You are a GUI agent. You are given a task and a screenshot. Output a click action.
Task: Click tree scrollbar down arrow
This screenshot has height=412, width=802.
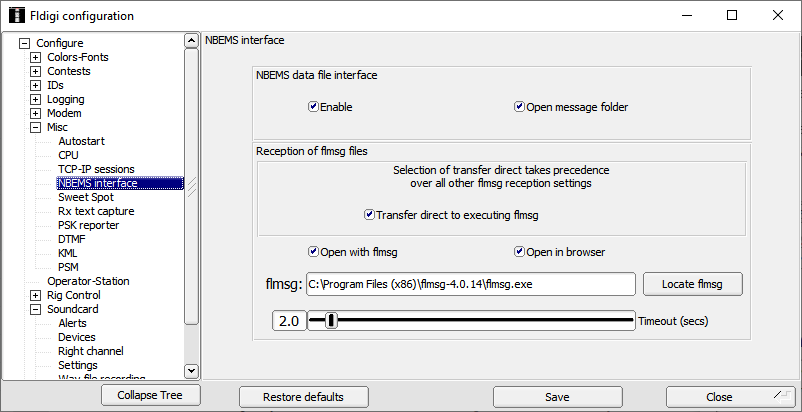click(x=191, y=371)
